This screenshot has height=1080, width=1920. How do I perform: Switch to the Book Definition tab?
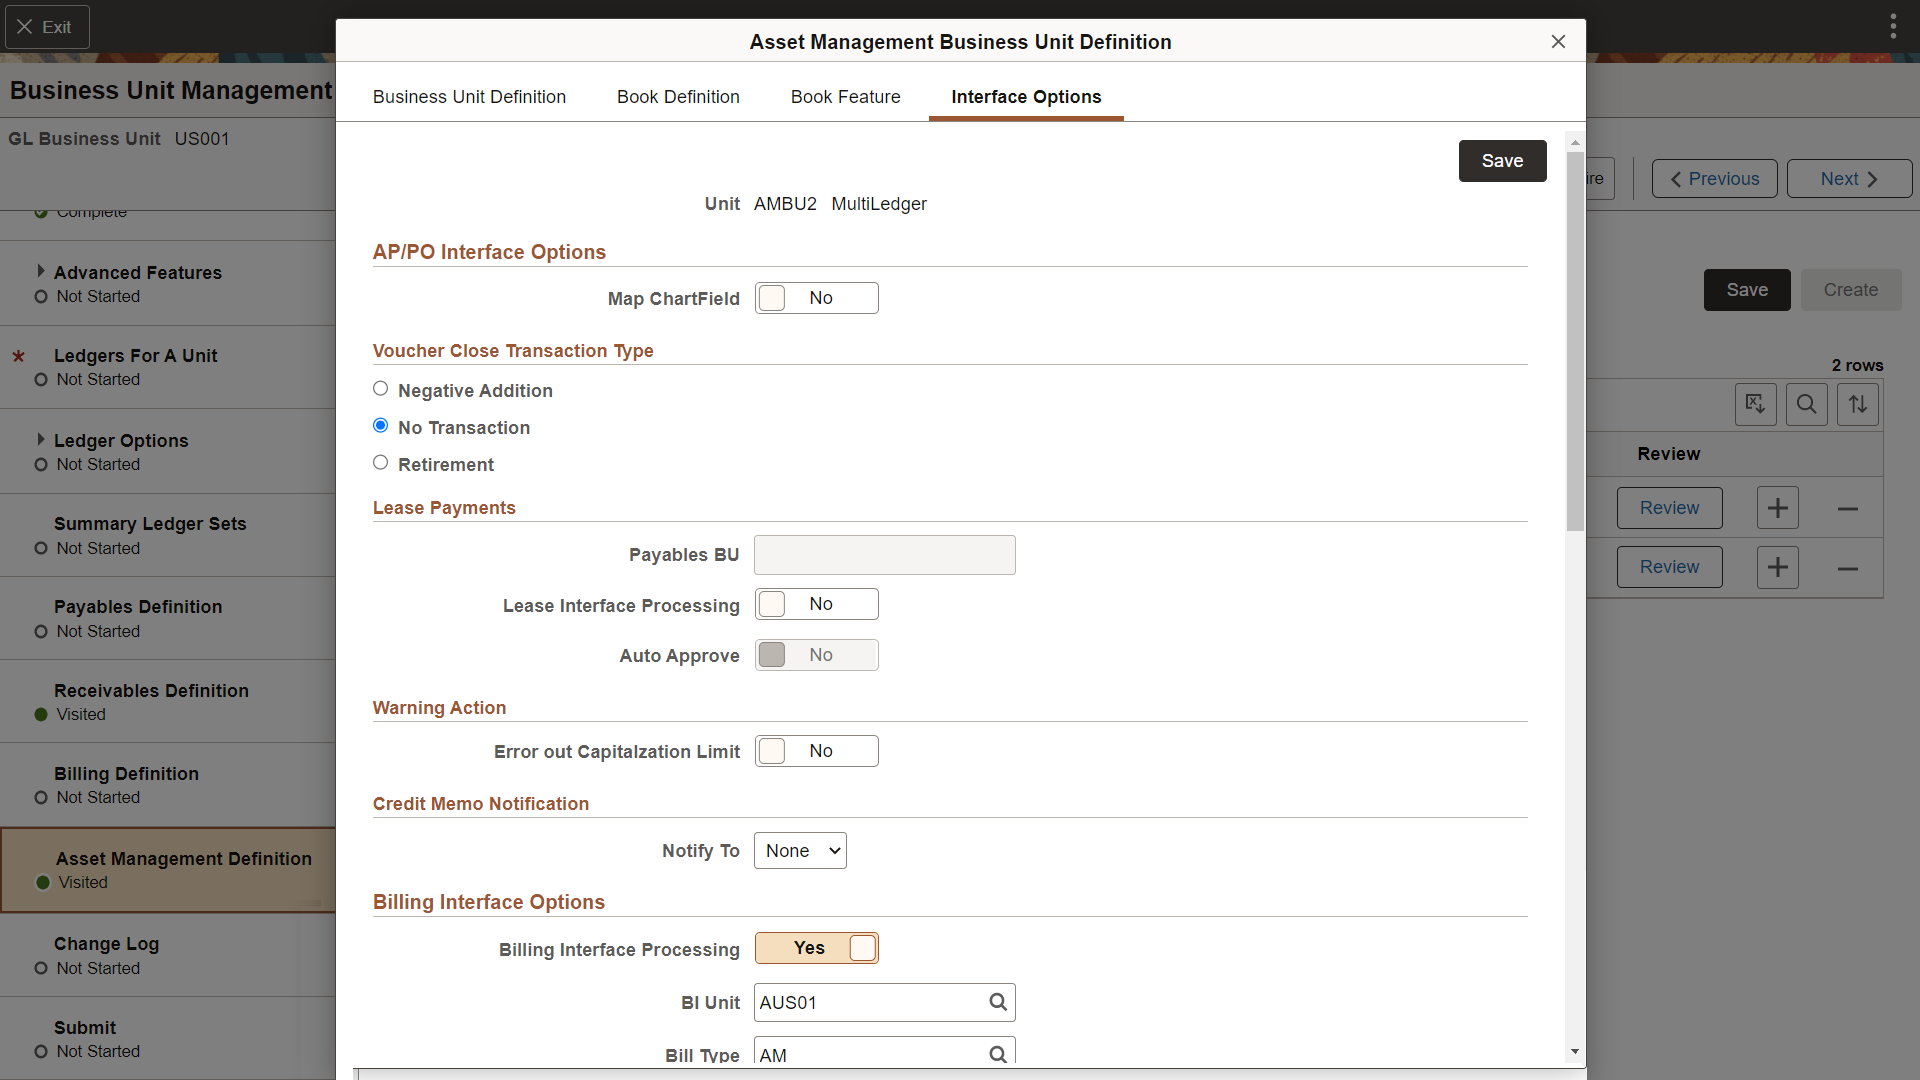pos(678,96)
